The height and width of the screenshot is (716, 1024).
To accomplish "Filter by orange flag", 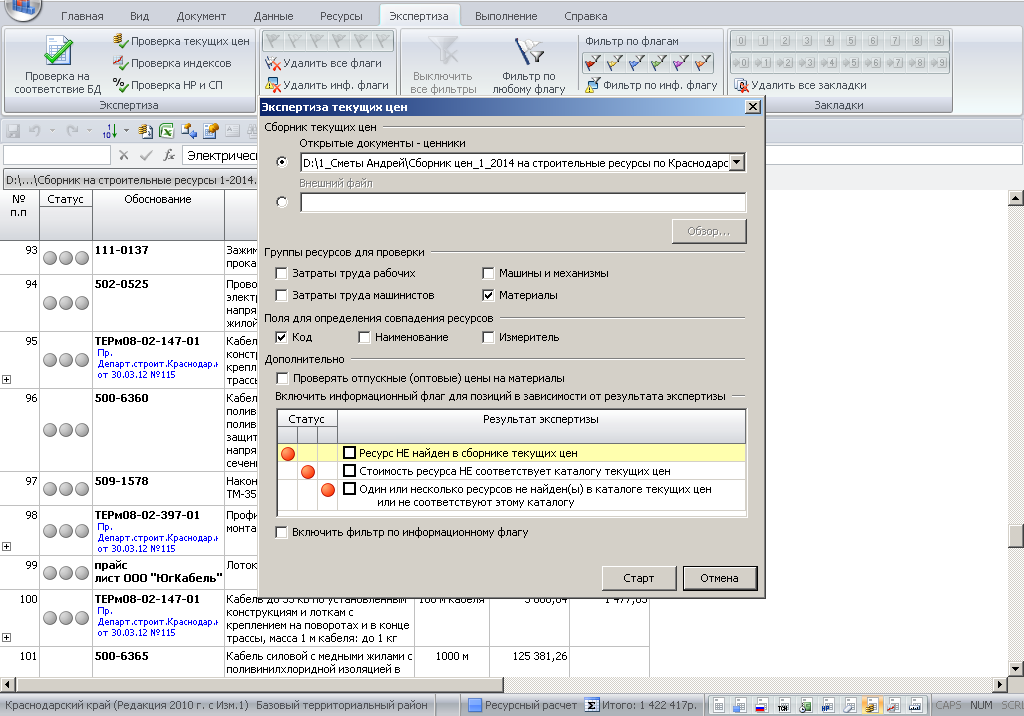I will click(x=703, y=63).
